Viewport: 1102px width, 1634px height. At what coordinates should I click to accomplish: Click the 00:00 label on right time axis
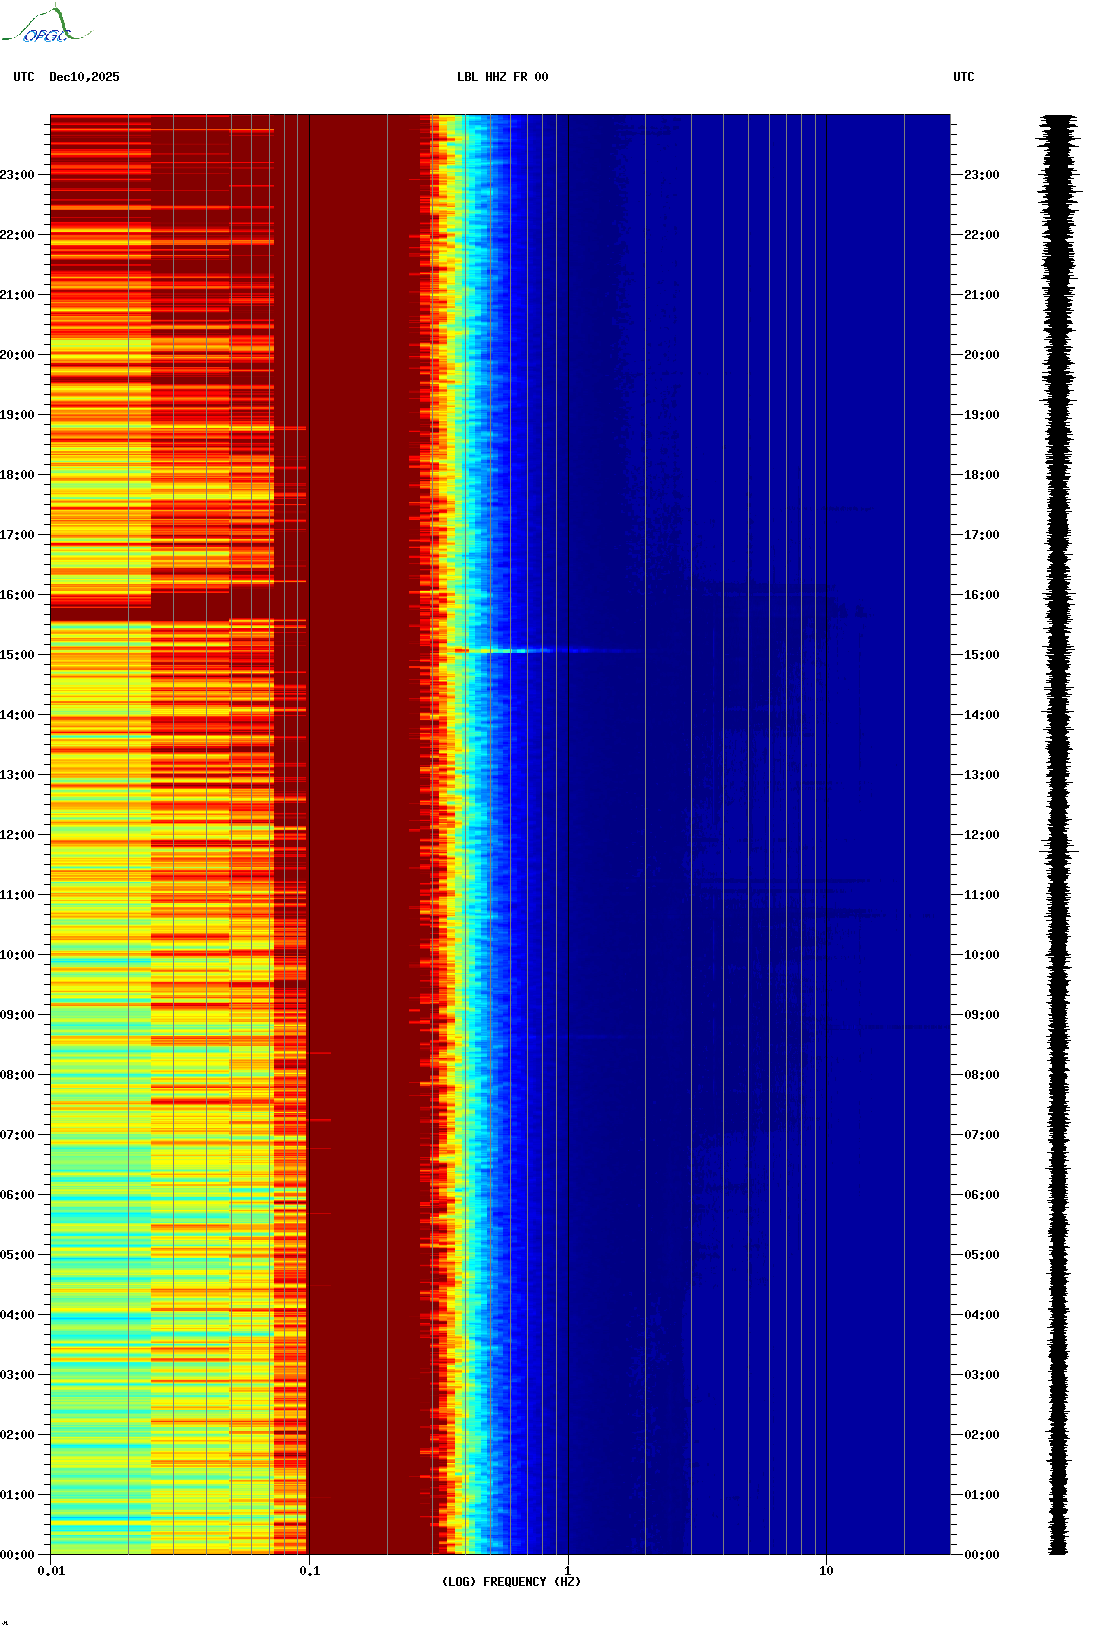(x=981, y=1555)
